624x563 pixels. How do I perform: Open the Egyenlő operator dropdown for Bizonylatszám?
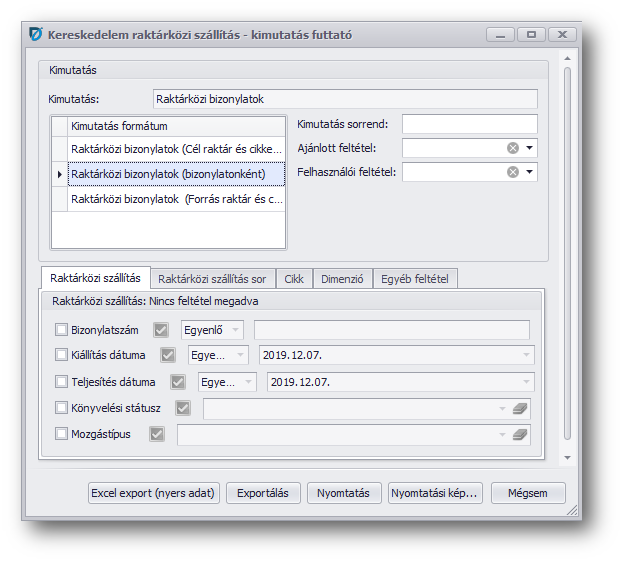click(x=235, y=330)
